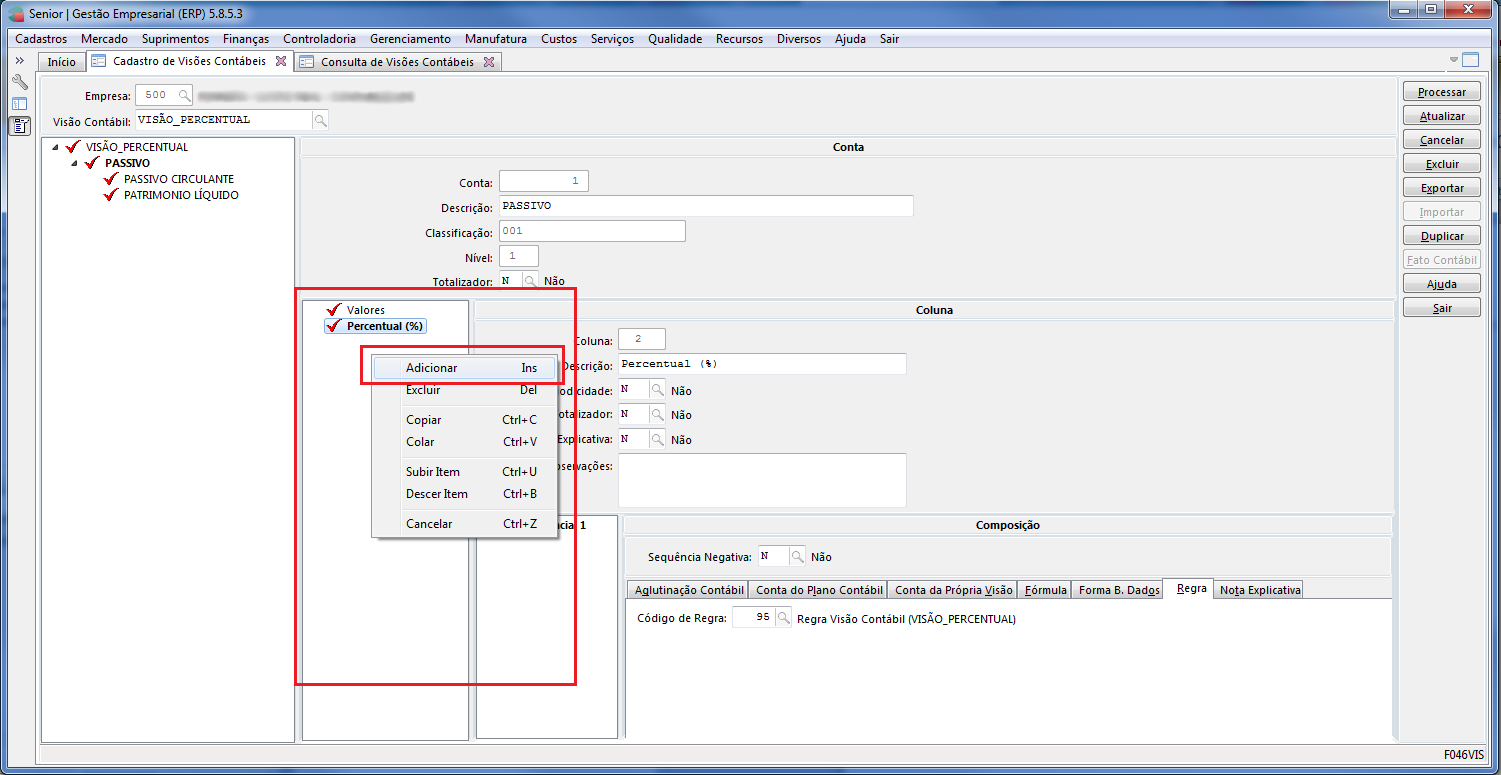Viewport: 1501px width, 775px height.
Task: Collapse the VISÃO_PERCENTUAL root tree node
Action: click(55, 147)
